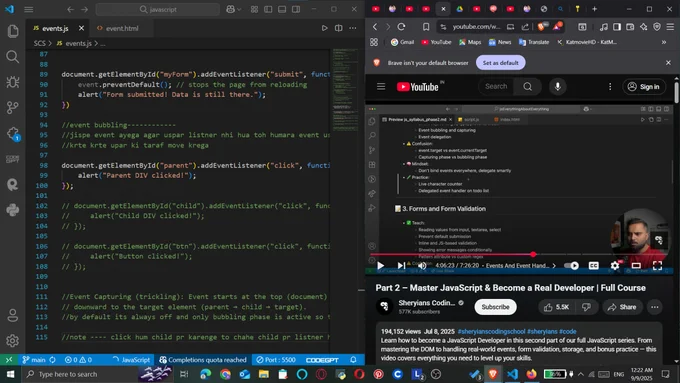680x383 pixels.
Task: Open Maps bookmark in Brave
Action: point(470,42)
